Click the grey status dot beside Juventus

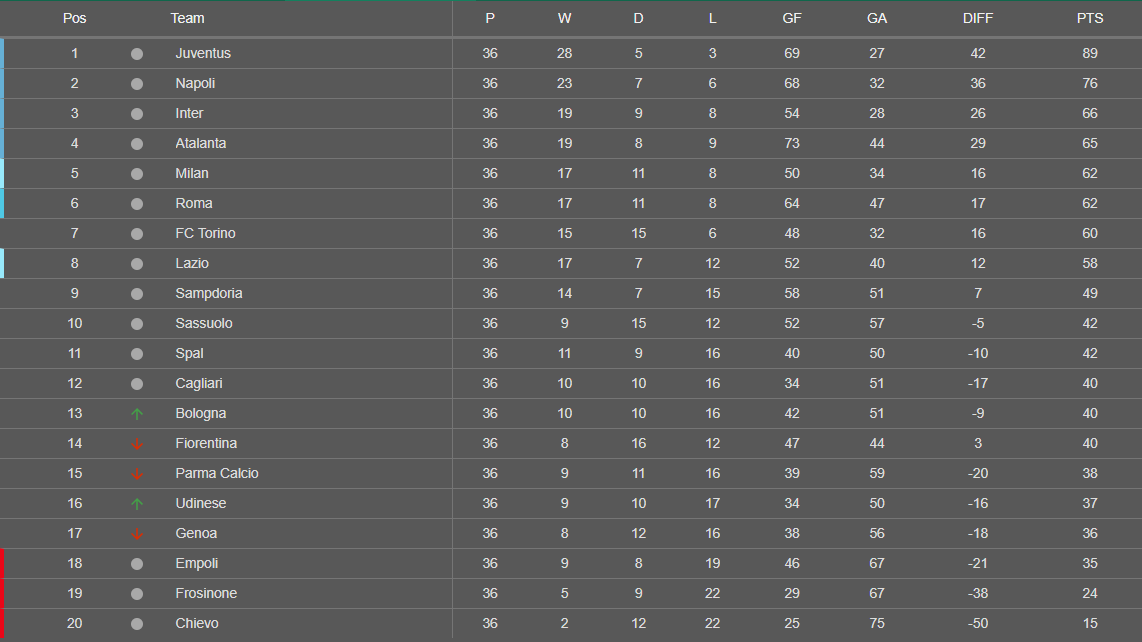[137, 53]
